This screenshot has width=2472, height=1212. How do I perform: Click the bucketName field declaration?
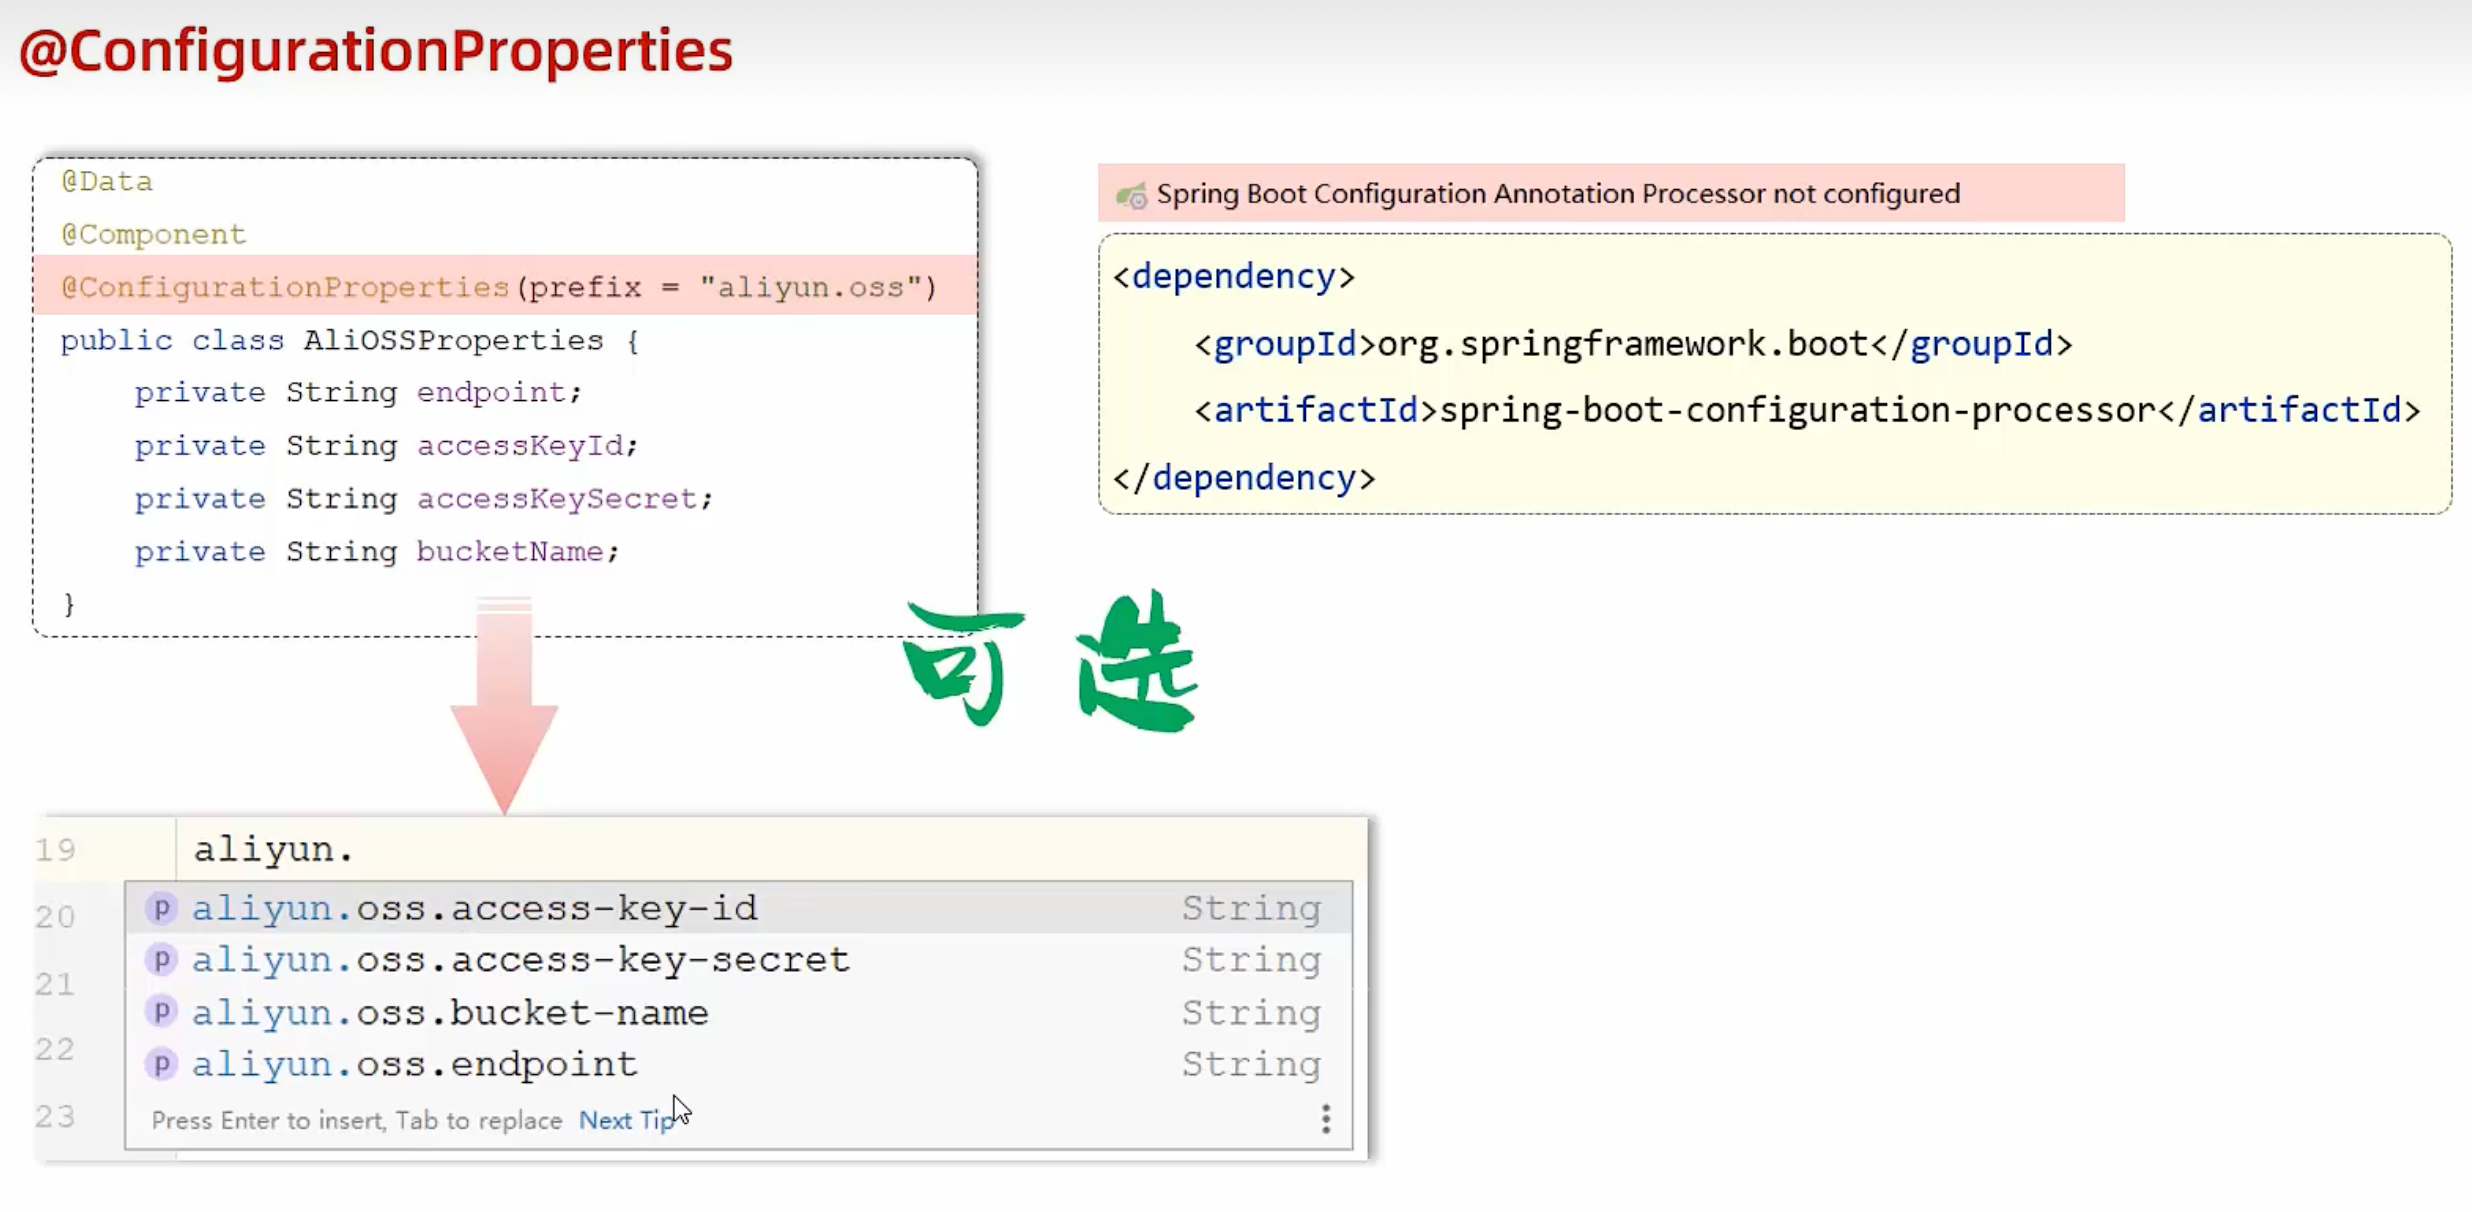pyautogui.click(x=376, y=551)
